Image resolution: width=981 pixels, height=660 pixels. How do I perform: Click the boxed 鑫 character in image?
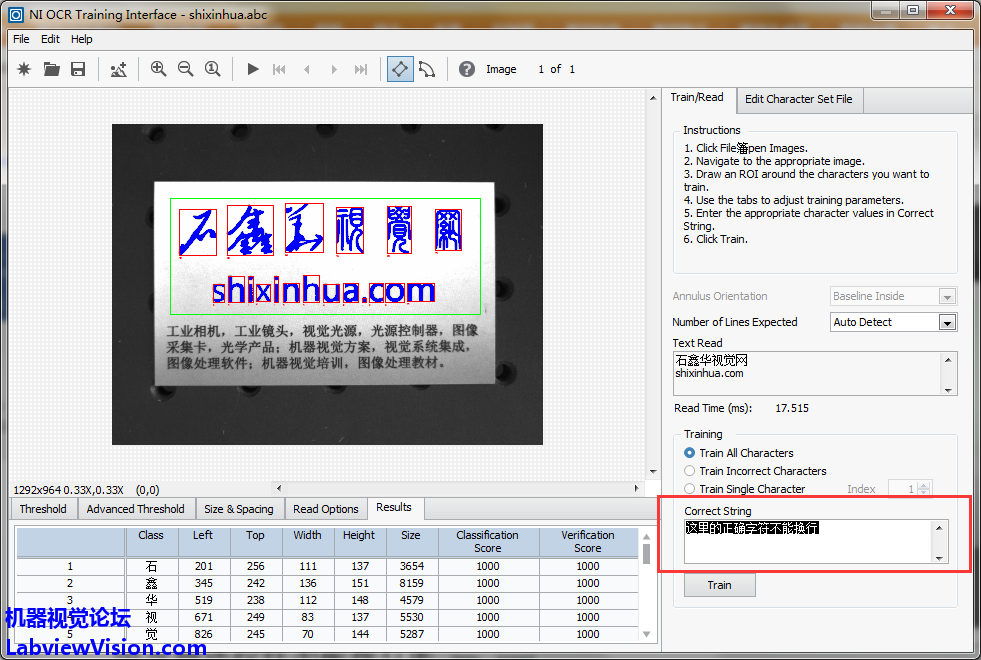coord(250,230)
